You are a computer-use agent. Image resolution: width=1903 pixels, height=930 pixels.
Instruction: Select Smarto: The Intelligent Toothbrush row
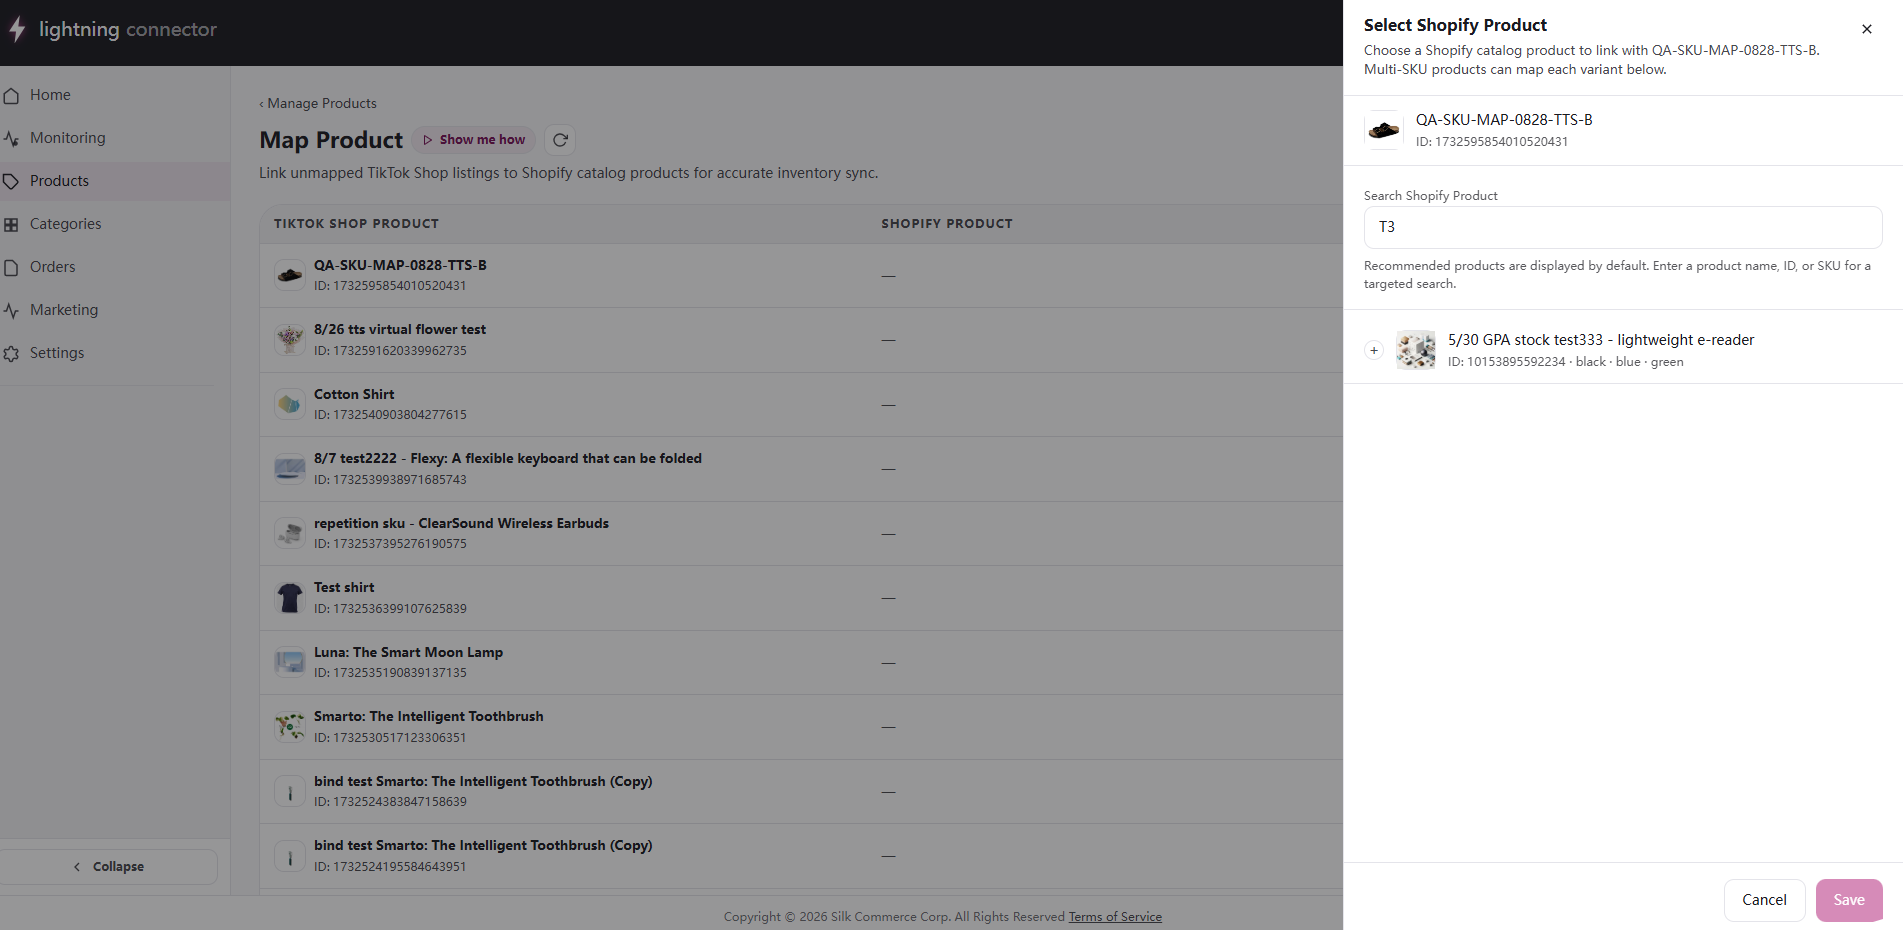801,727
